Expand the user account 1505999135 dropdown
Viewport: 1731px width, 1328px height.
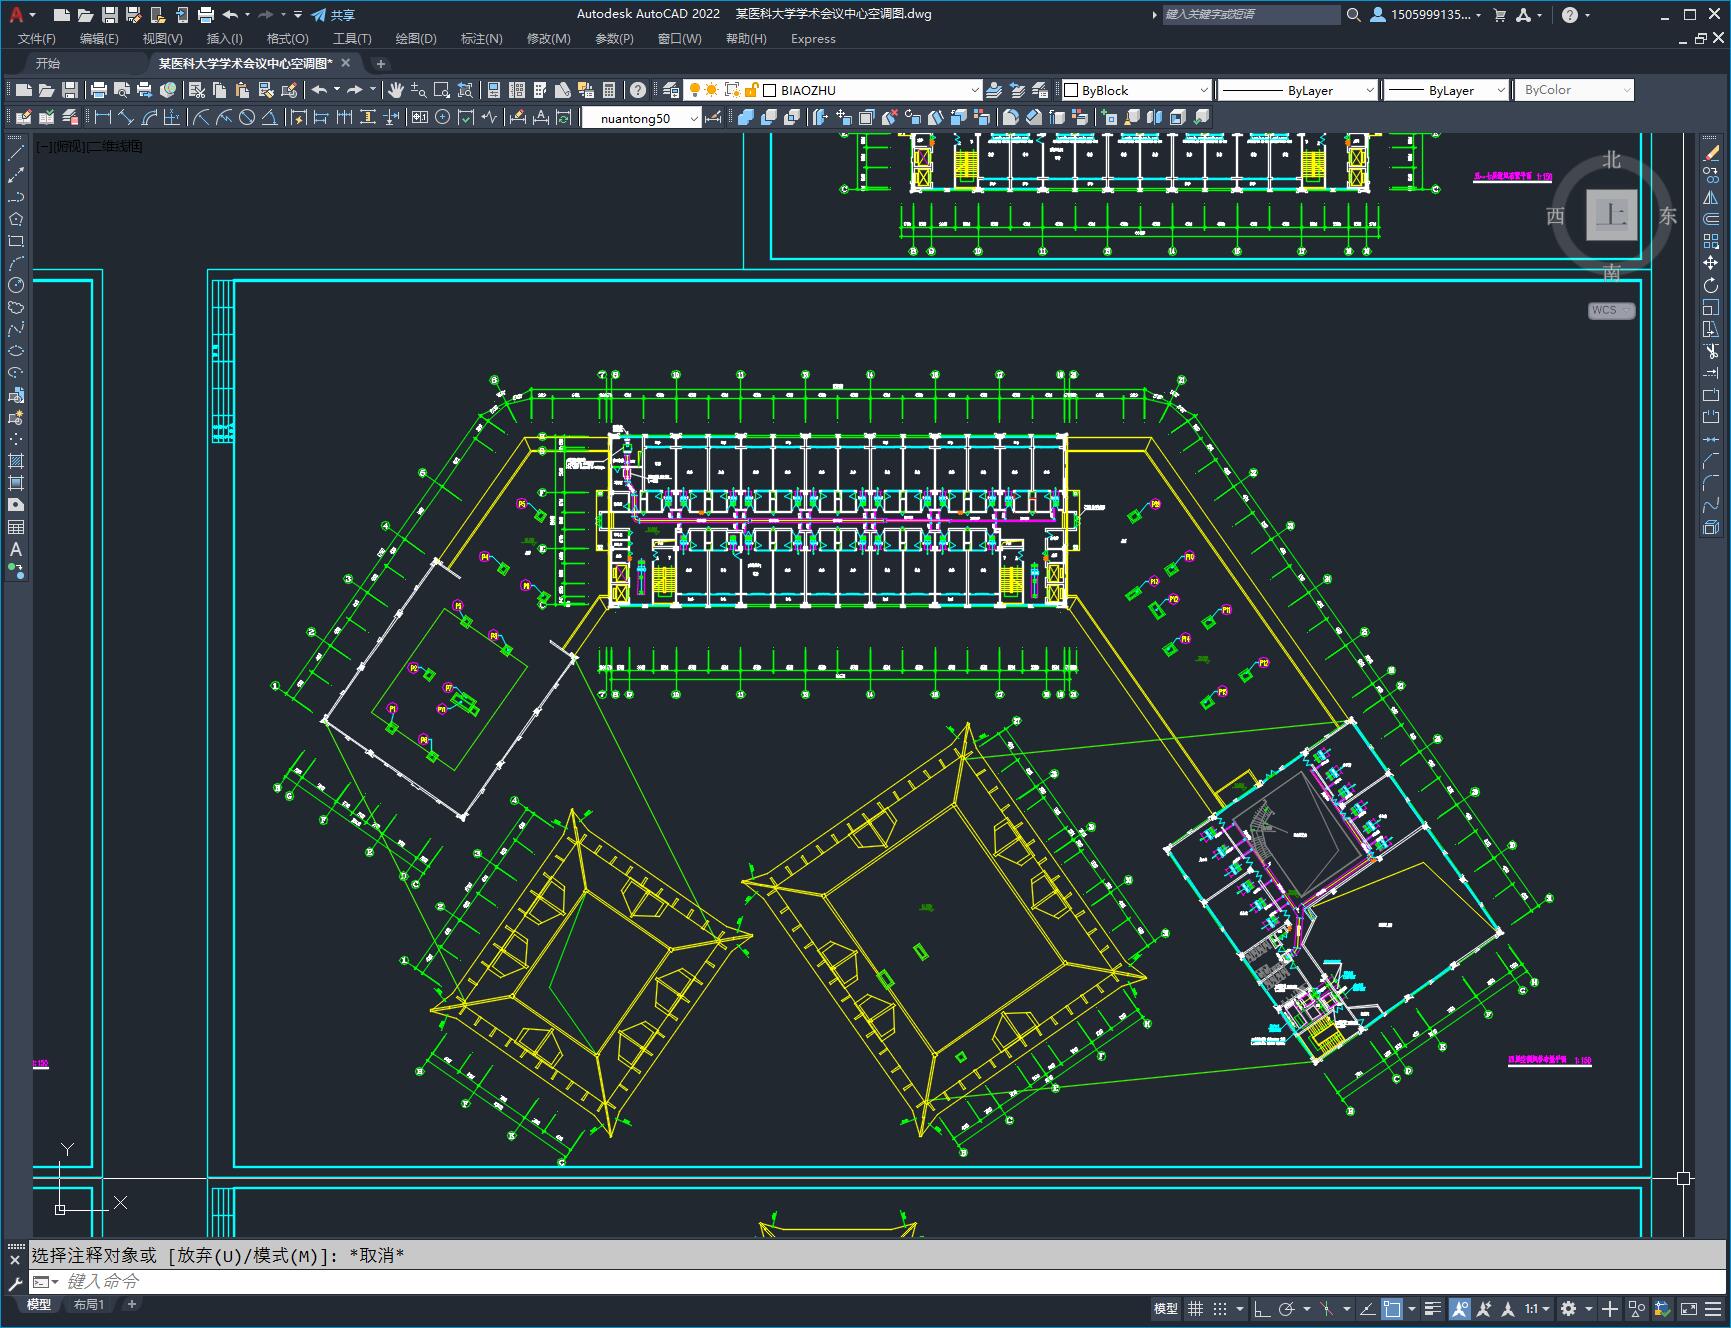click(x=1426, y=15)
